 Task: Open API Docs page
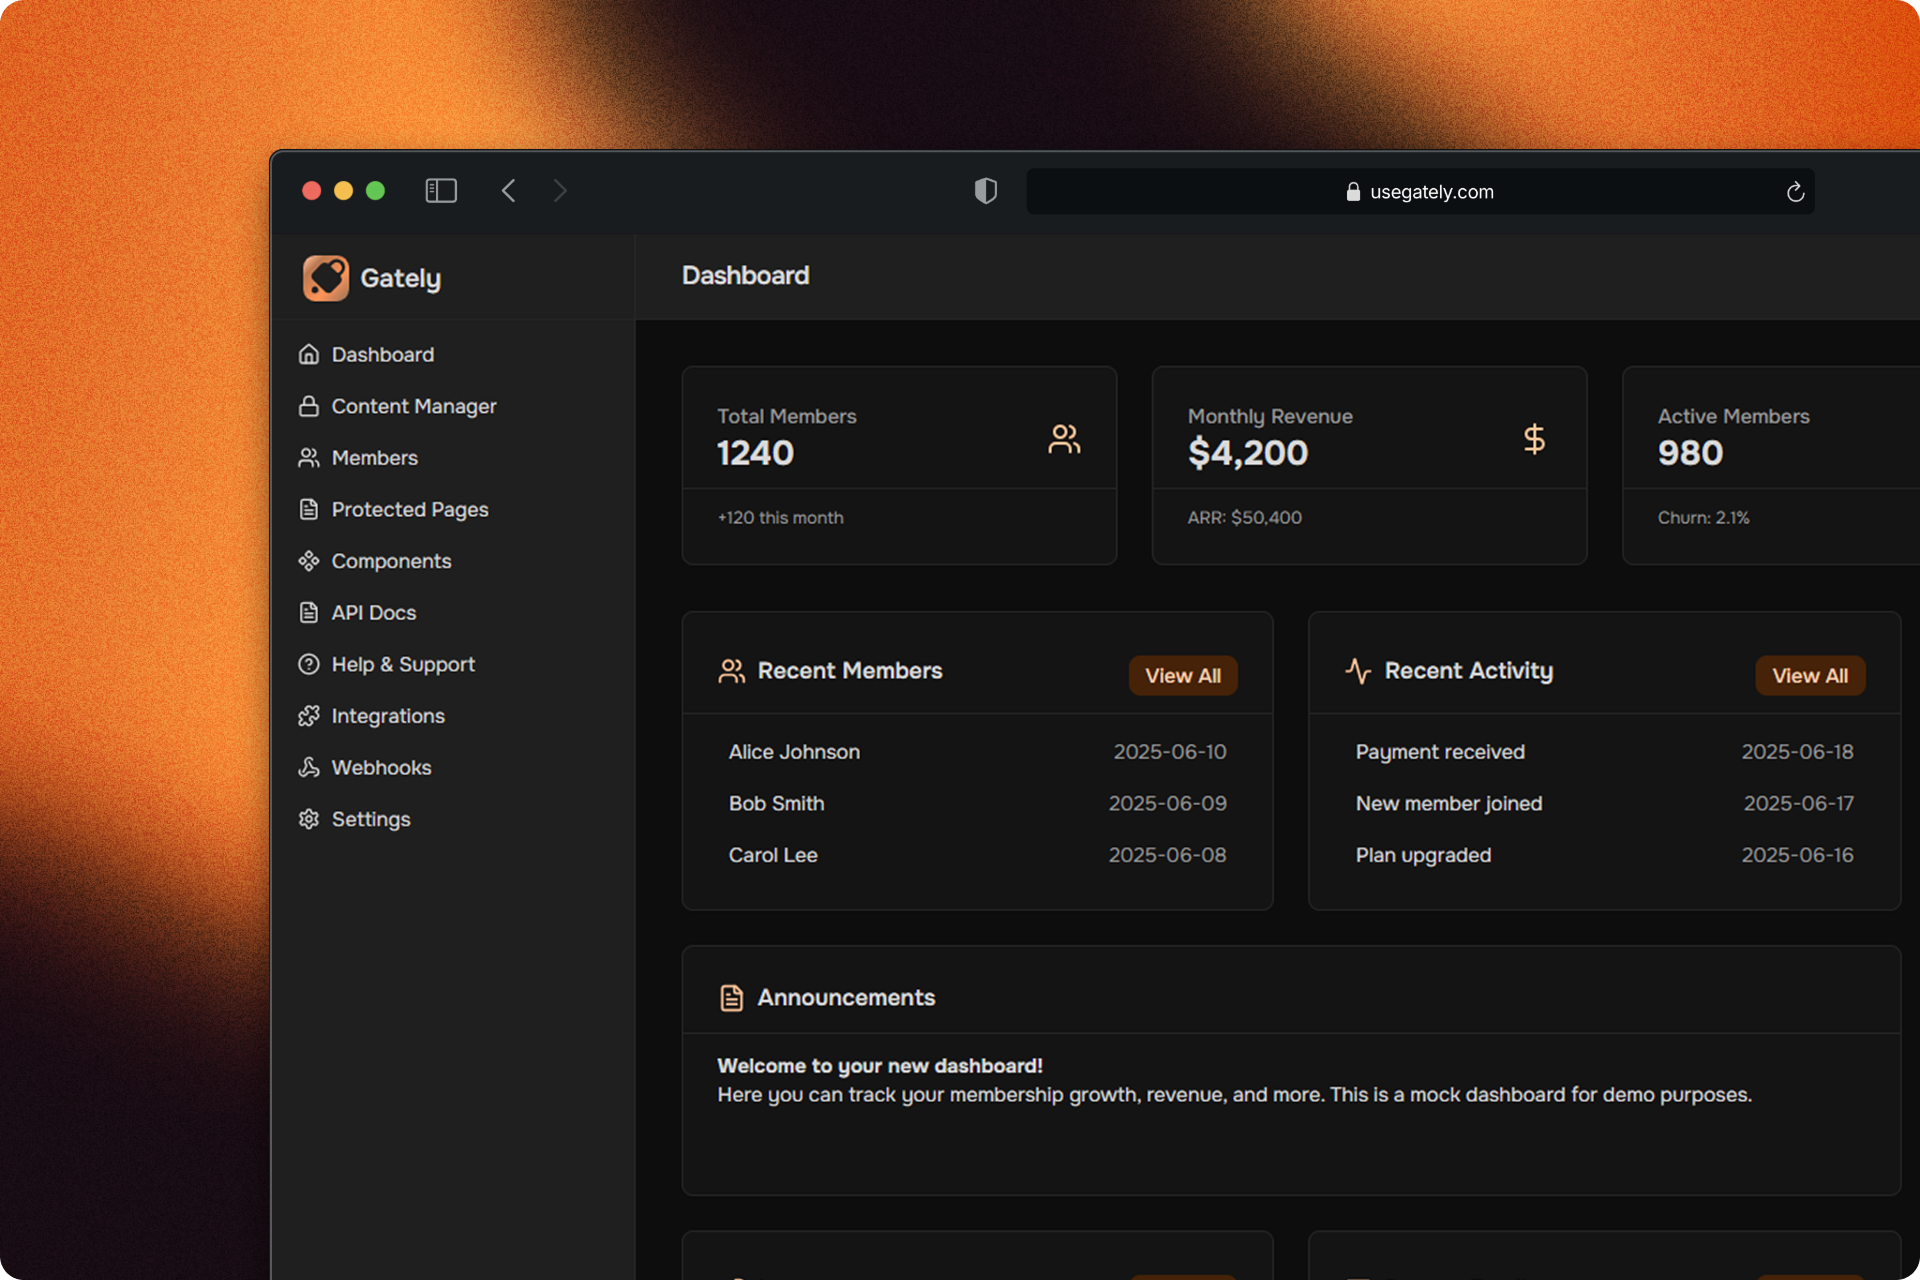373,613
